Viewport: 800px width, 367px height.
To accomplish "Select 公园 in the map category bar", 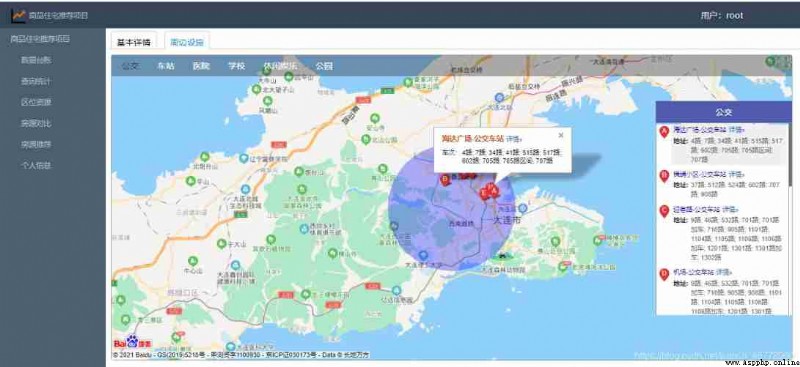I will click(324, 66).
